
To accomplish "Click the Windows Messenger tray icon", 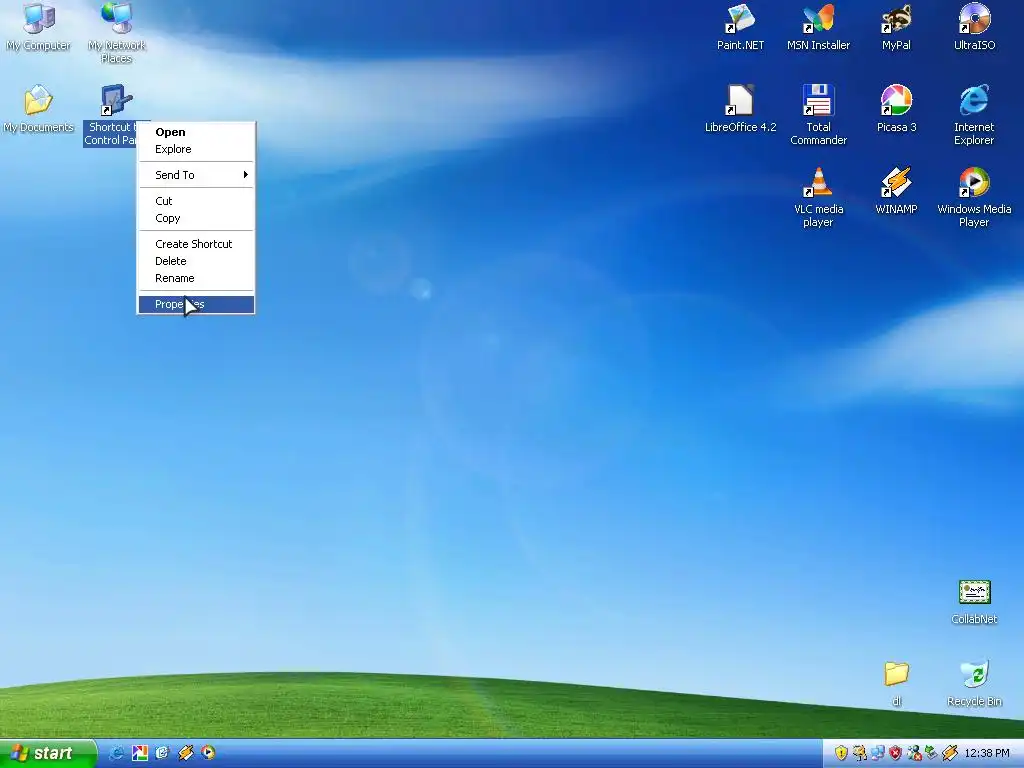I will [914, 753].
